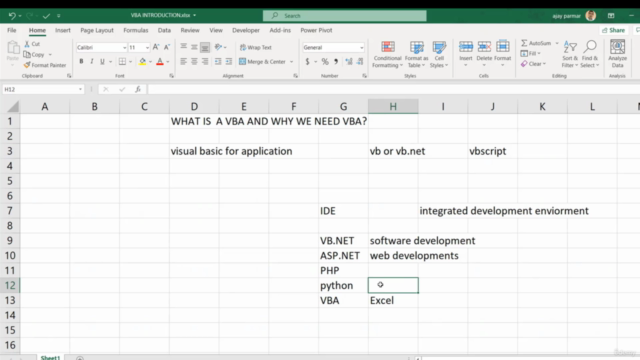Toggle Merge & Center
This screenshot has height=360, width=640.
pos(262,62)
